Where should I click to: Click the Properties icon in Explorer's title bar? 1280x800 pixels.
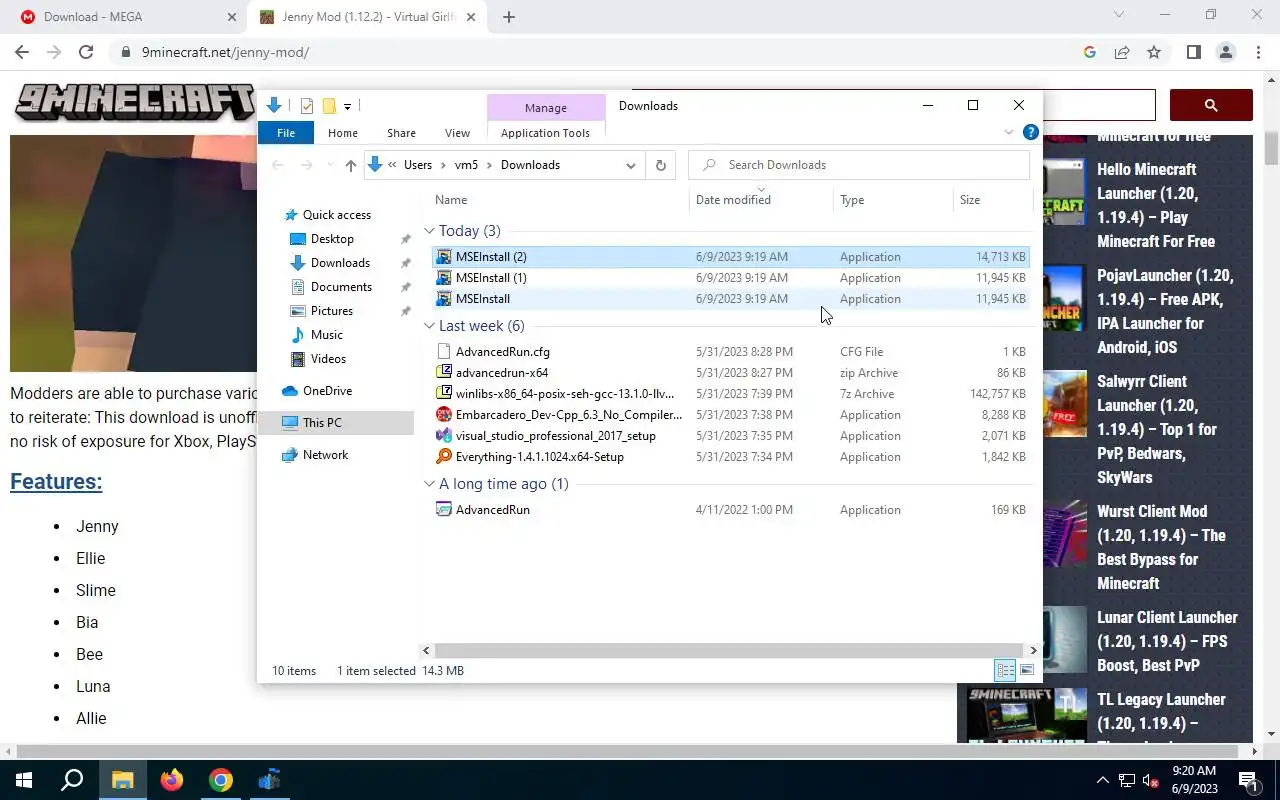coord(306,106)
